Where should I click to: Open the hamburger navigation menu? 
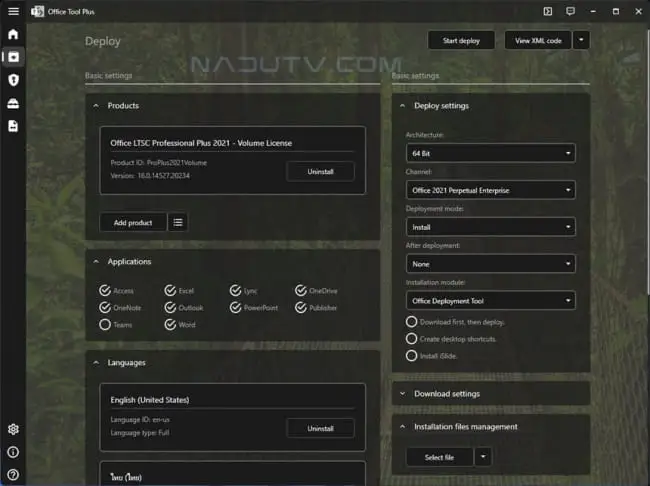tap(13, 11)
